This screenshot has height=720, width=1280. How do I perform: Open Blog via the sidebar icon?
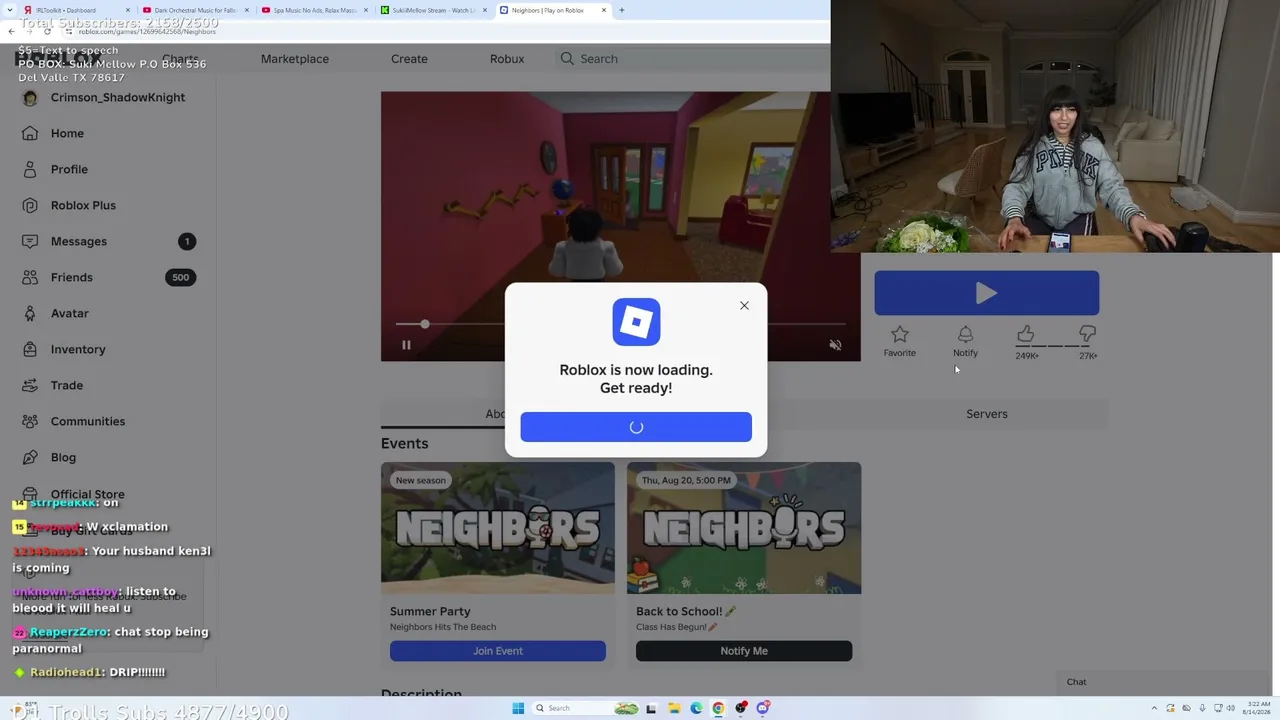tap(30, 457)
